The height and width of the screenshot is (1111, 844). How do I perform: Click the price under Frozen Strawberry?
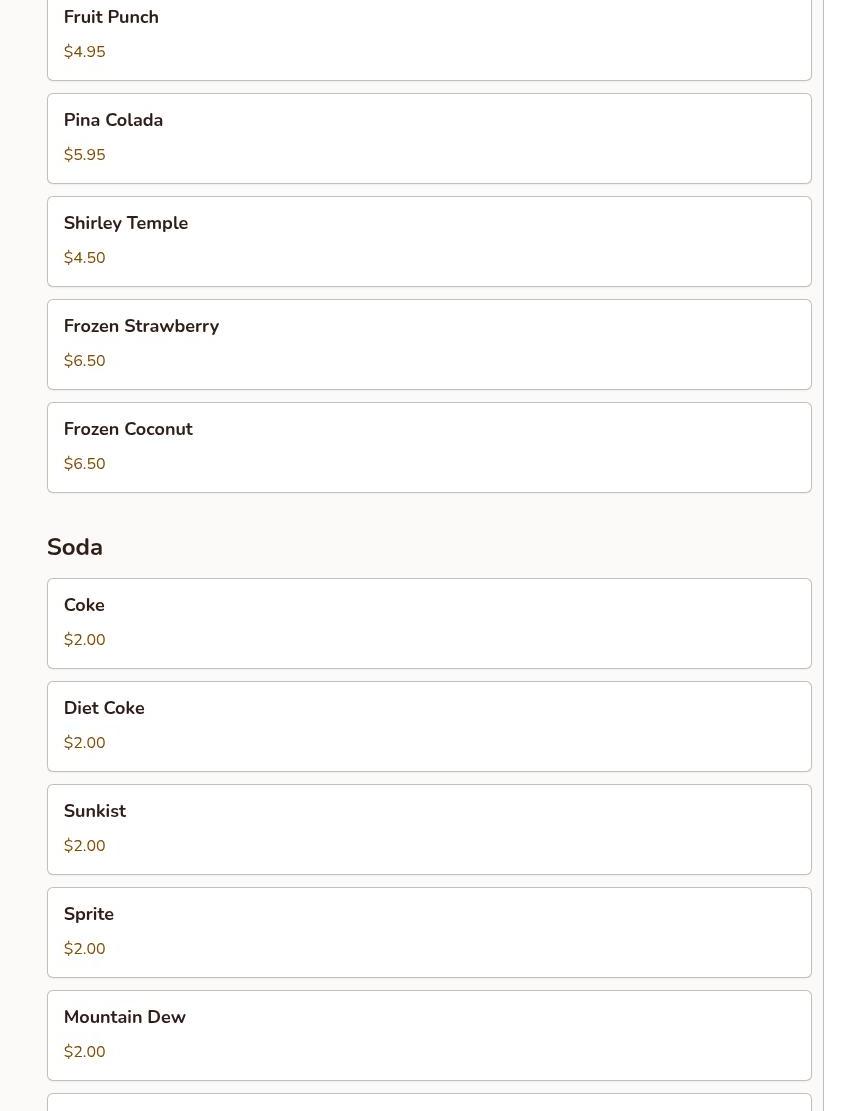pyautogui.click(x=84, y=361)
